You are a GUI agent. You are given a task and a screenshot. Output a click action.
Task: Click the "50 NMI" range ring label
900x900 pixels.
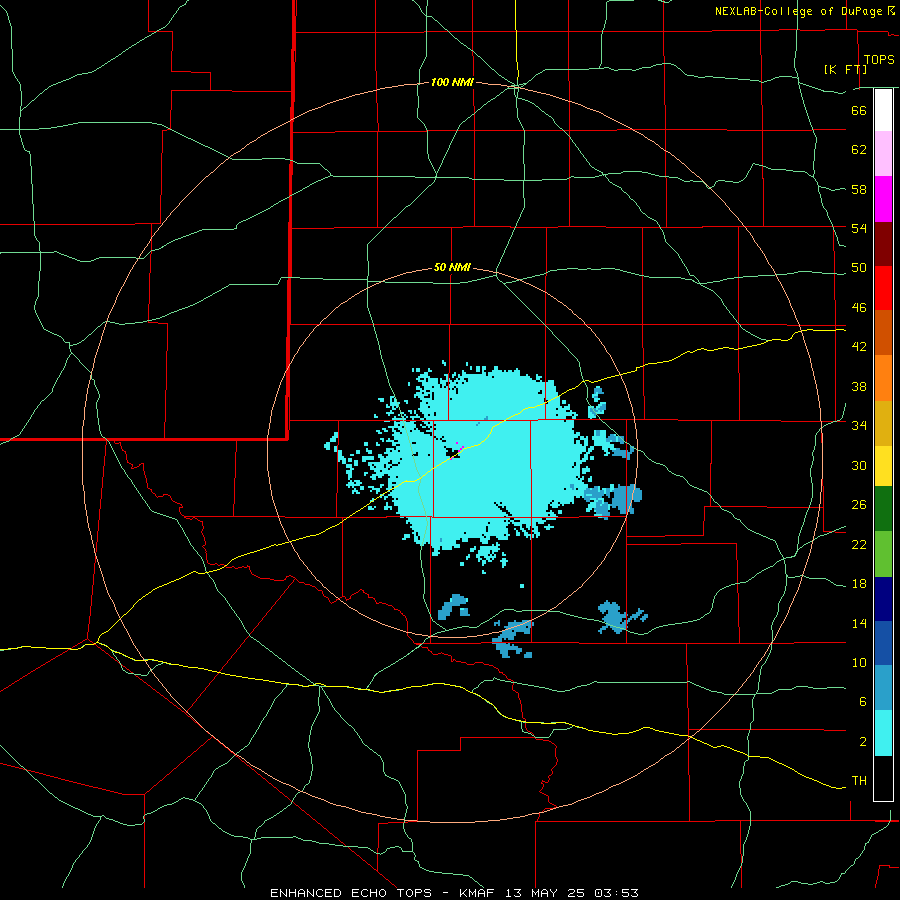pyautogui.click(x=452, y=267)
